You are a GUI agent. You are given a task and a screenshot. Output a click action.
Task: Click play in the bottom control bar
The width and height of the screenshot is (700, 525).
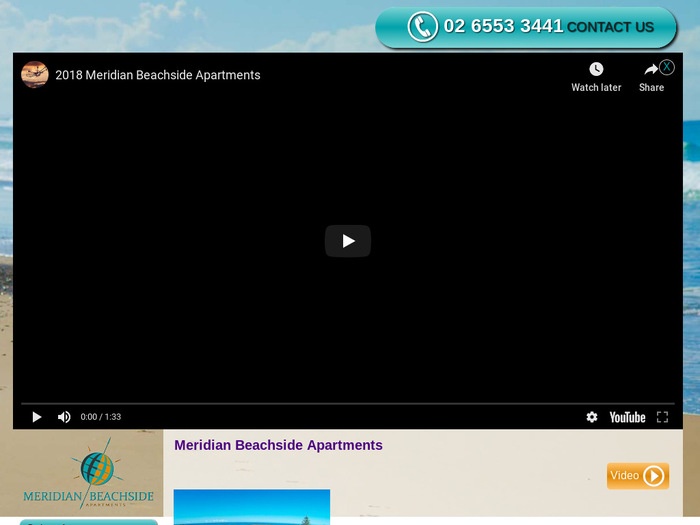(37, 417)
